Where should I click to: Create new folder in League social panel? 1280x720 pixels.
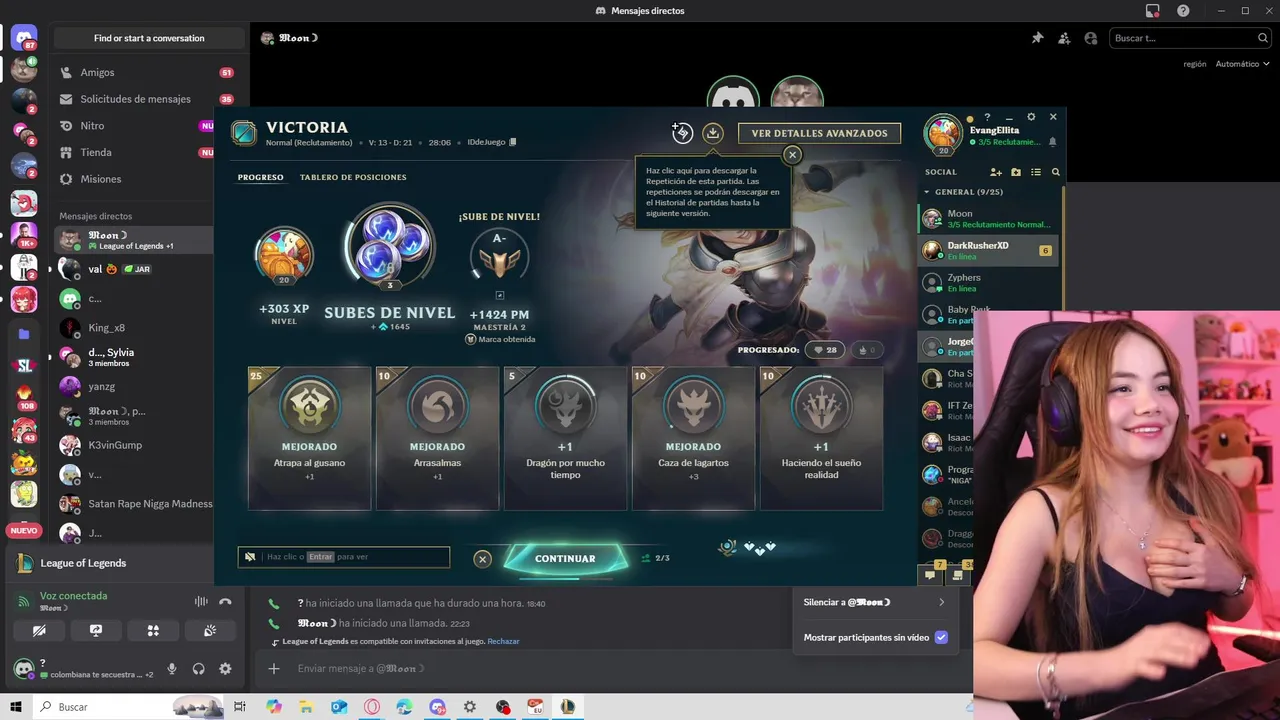pyautogui.click(x=1016, y=172)
